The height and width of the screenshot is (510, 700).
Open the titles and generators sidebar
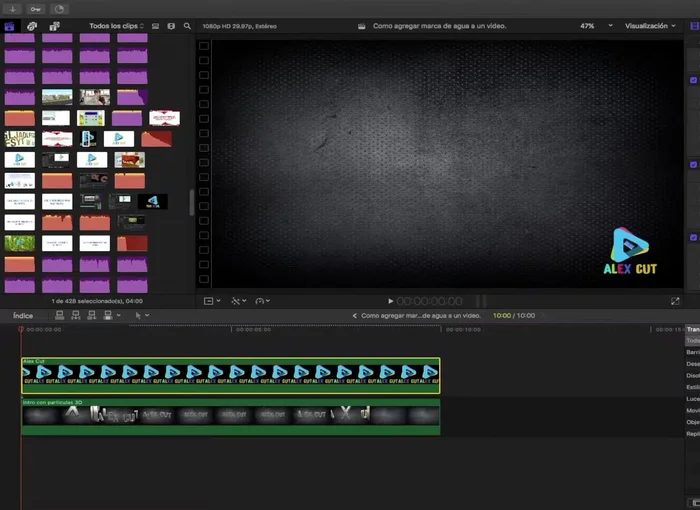point(54,26)
